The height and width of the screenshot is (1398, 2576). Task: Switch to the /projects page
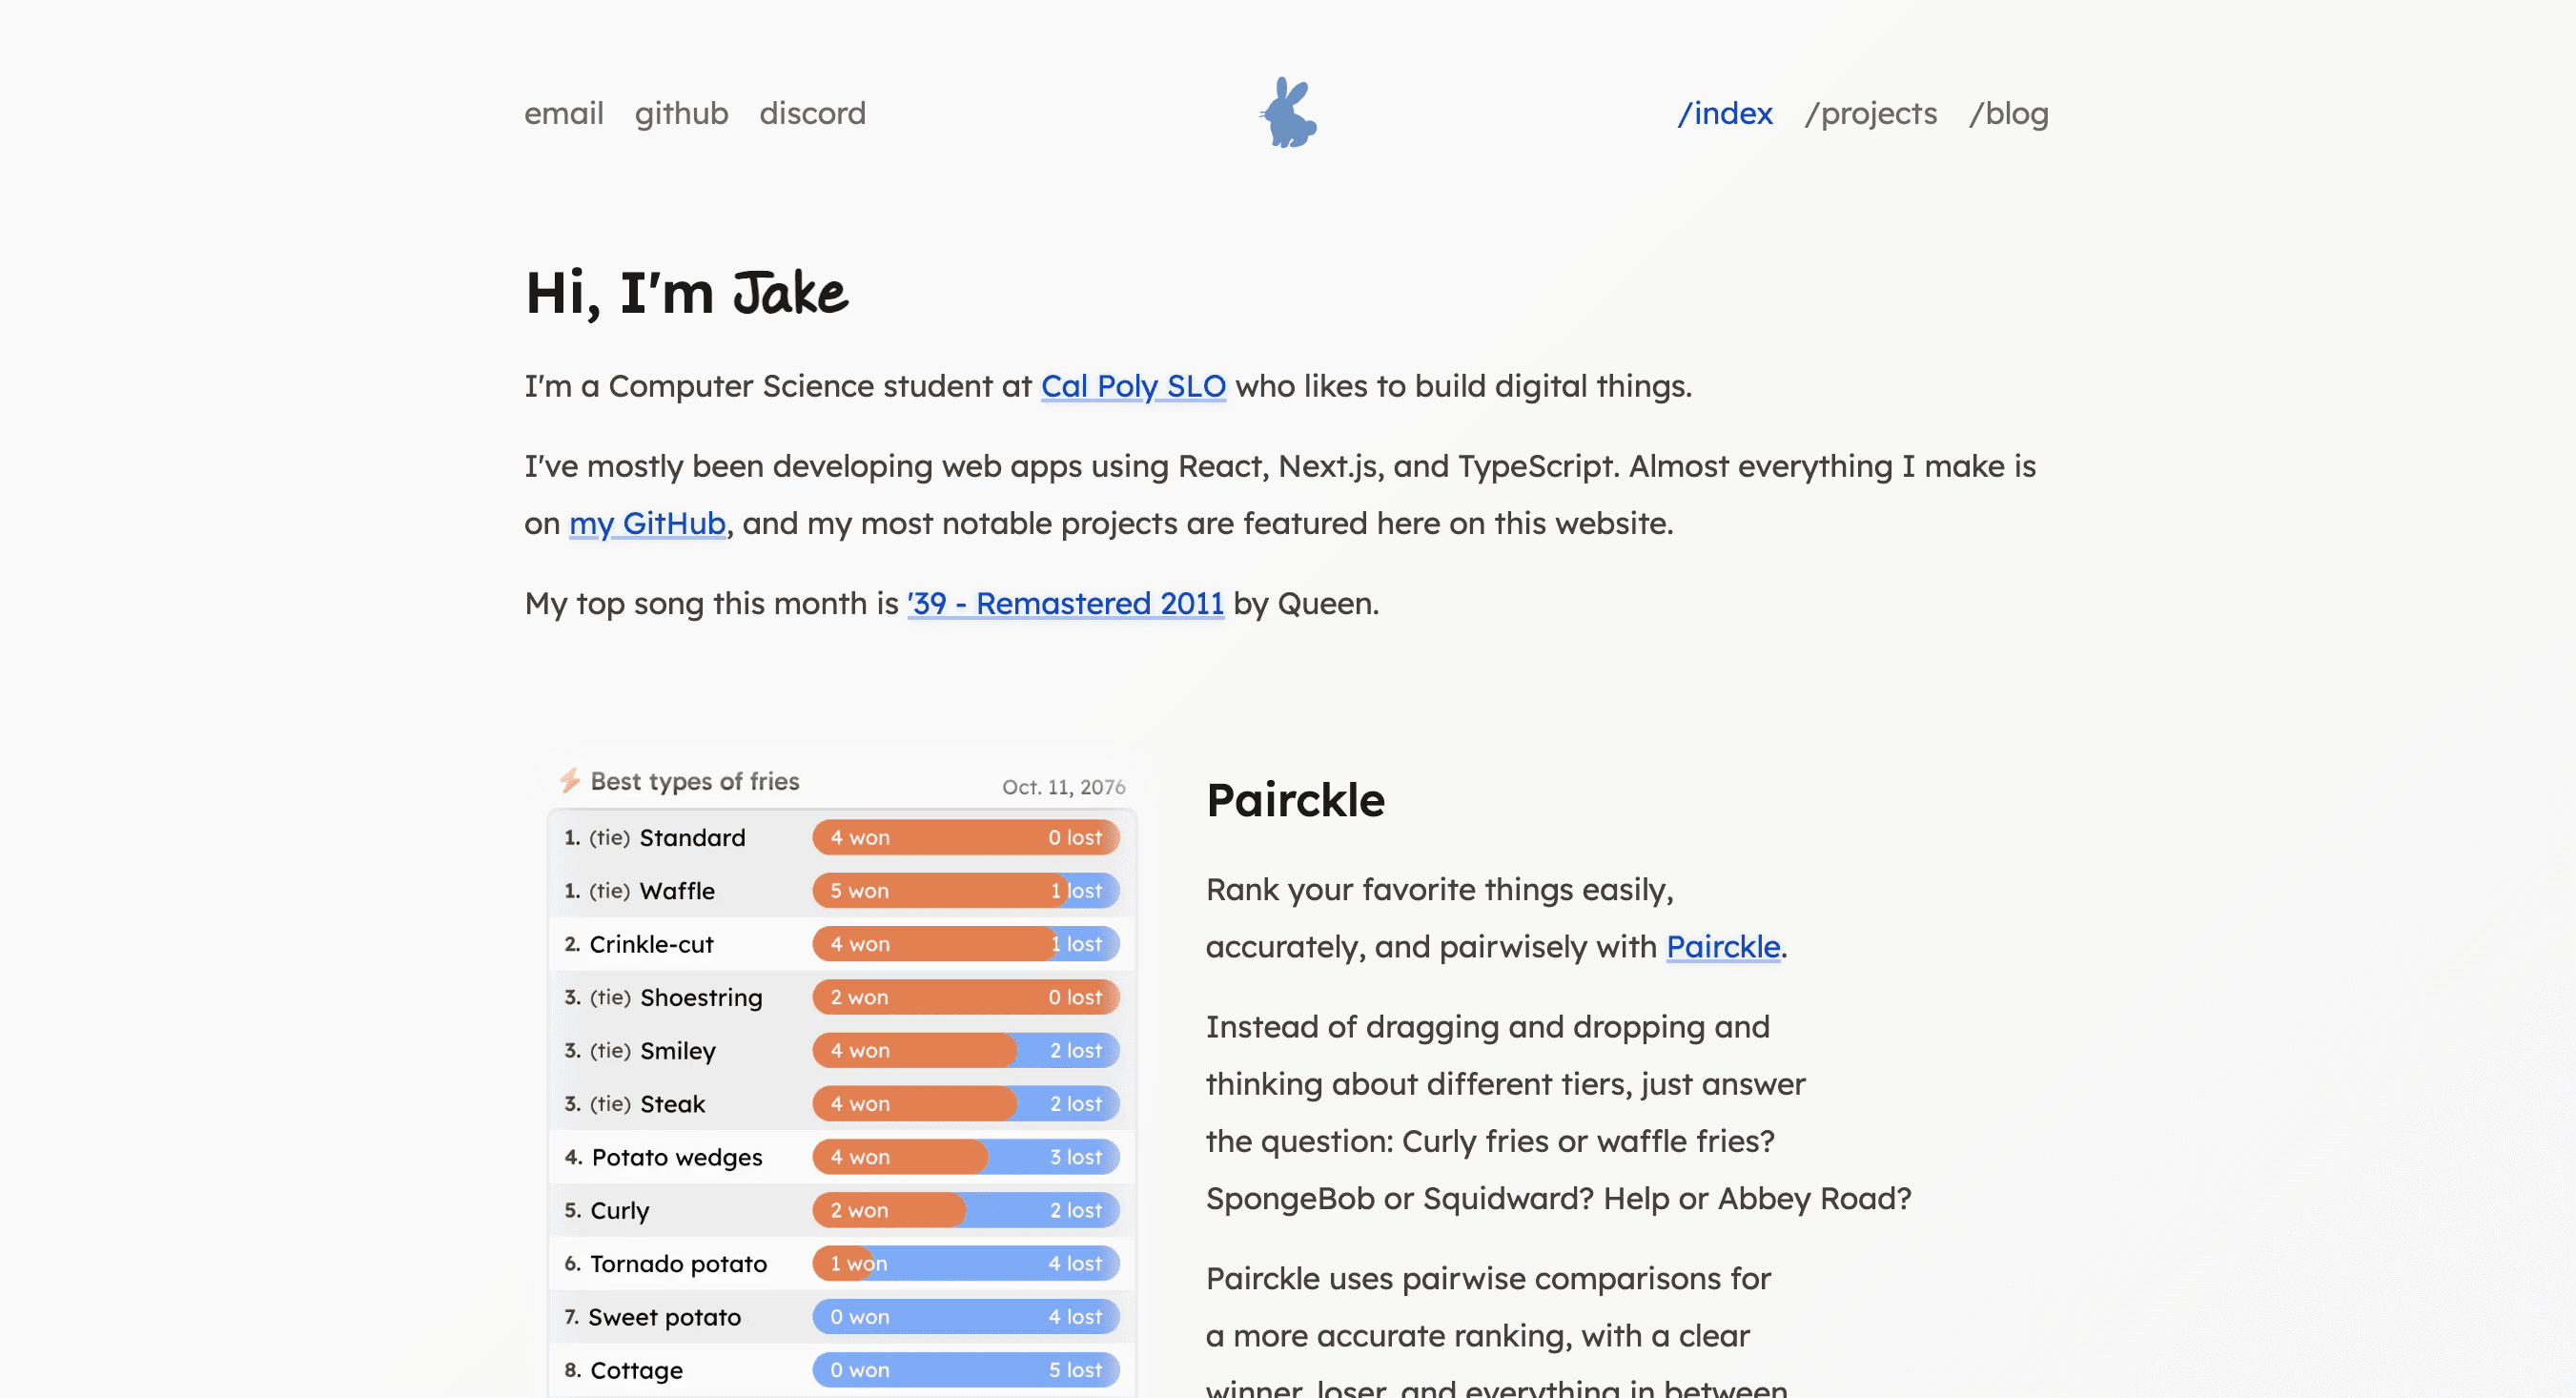coord(1871,113)
